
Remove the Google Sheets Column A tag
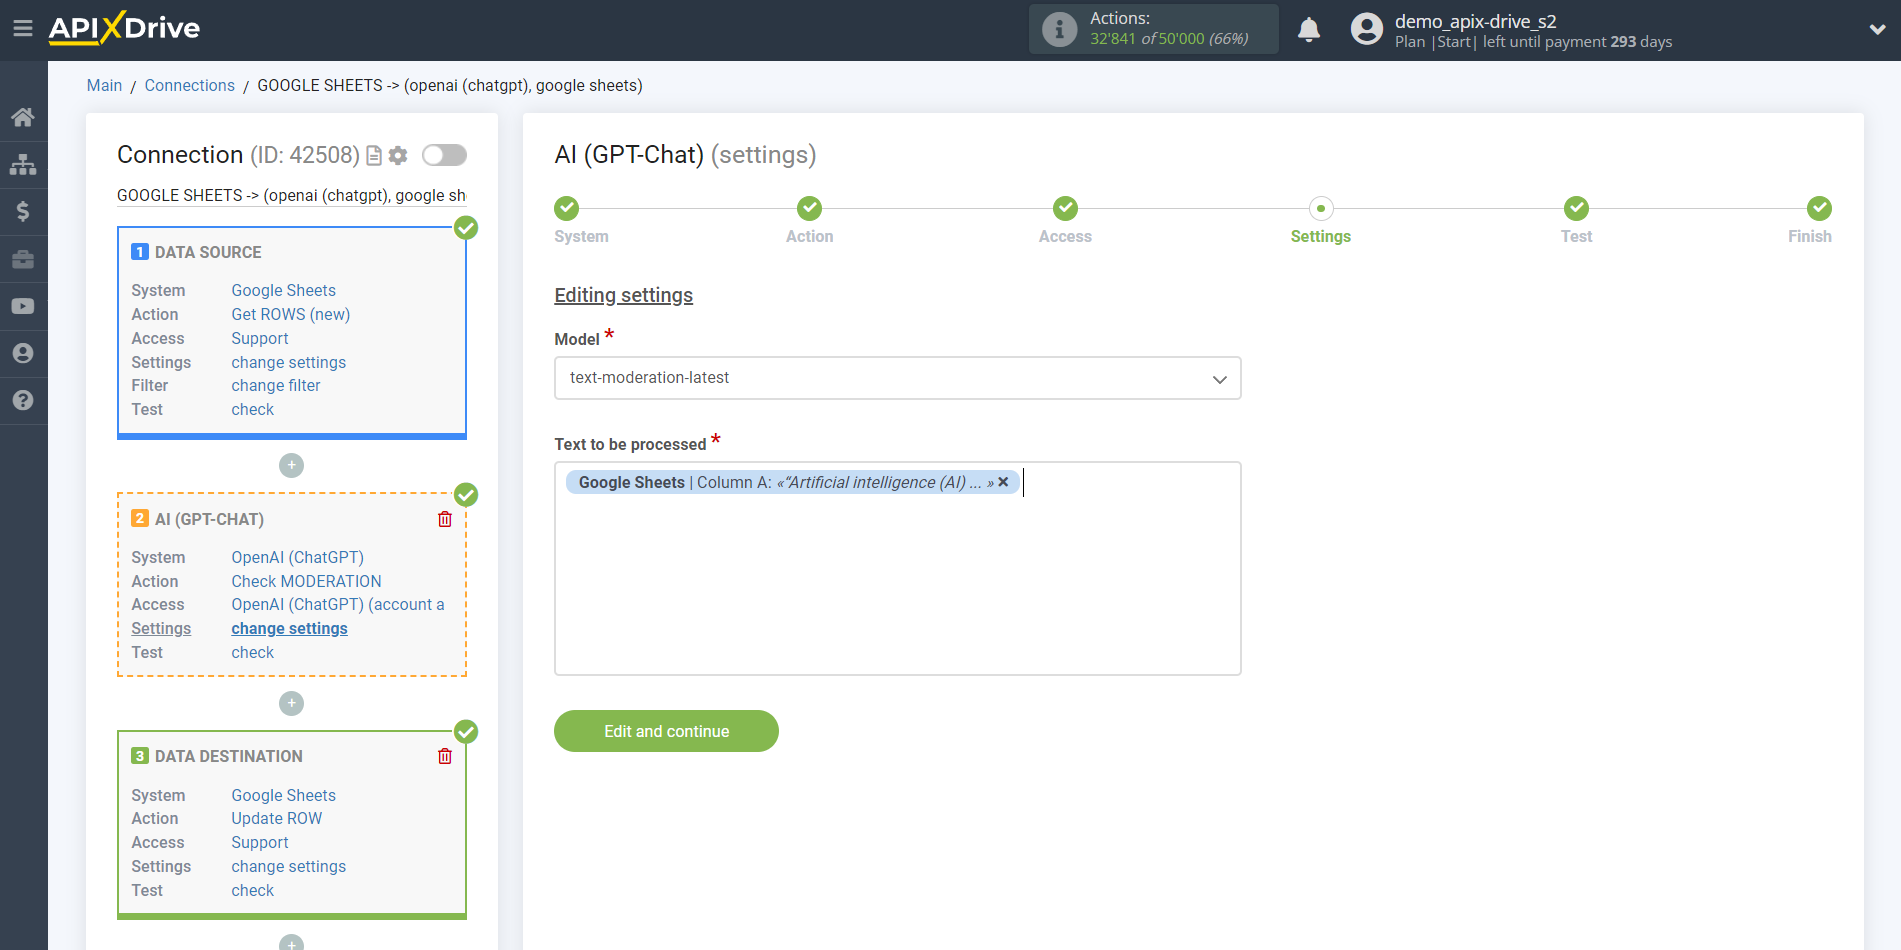(x=1003, y=482)
